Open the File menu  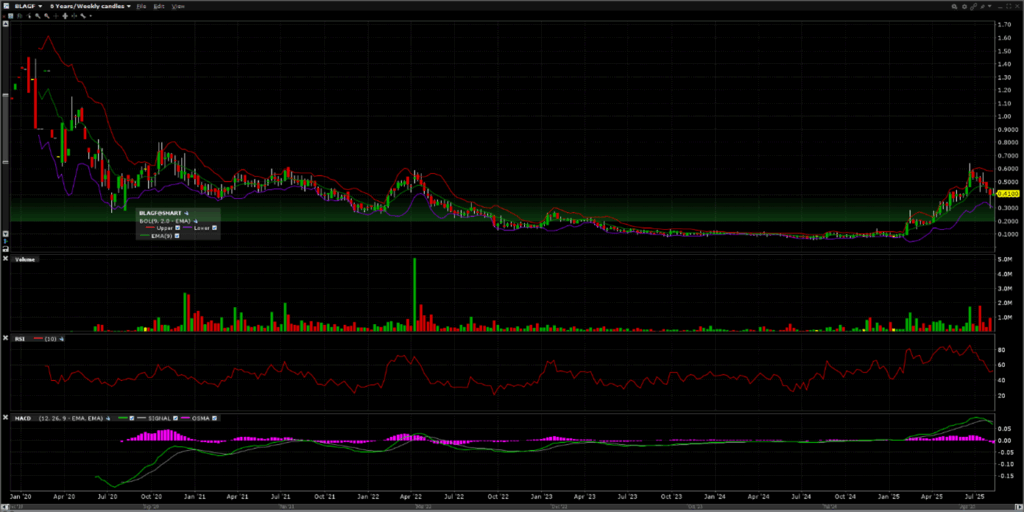click(x=141, y=6)
